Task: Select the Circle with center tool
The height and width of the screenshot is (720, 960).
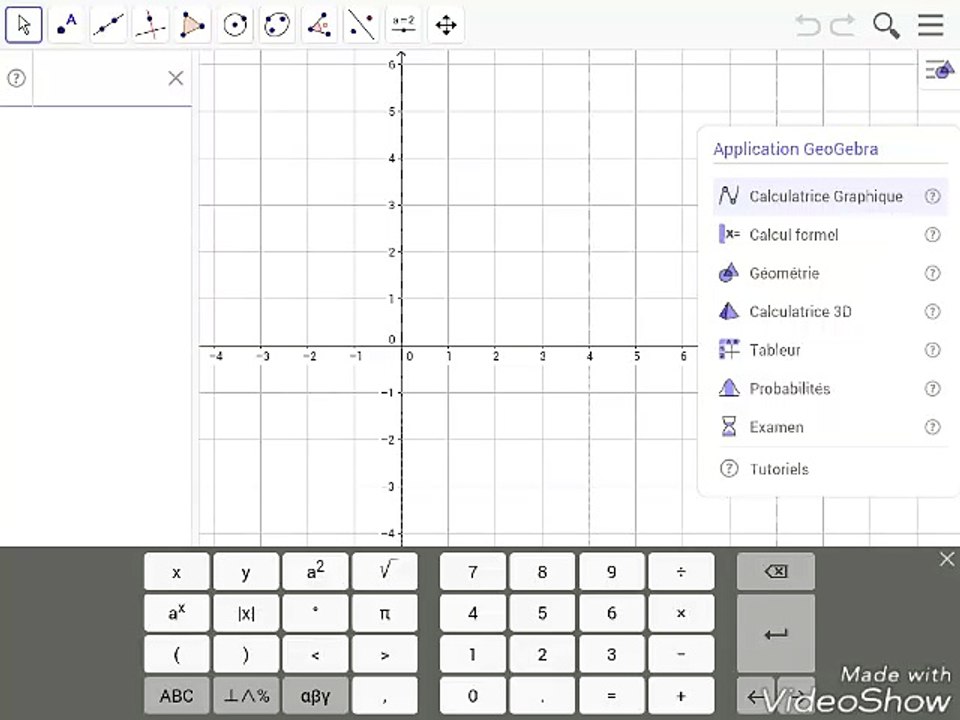Action: point(234,25)
